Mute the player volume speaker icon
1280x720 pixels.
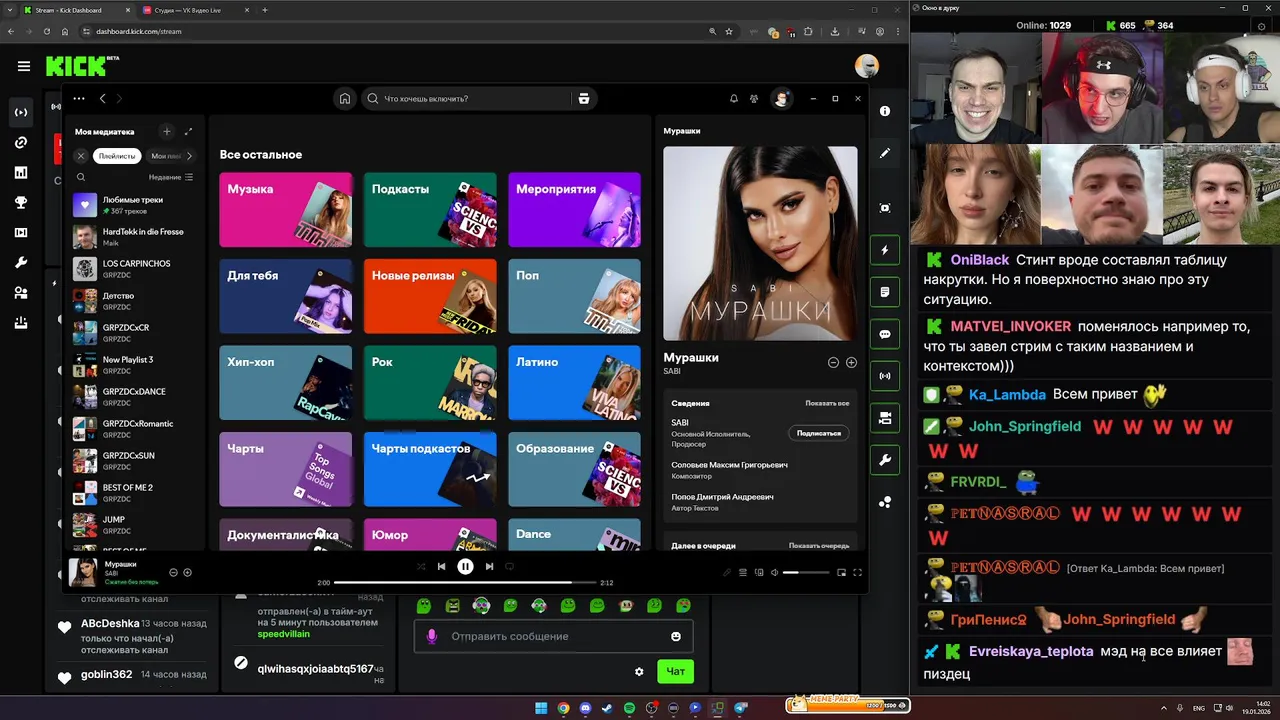pos(774,572)
